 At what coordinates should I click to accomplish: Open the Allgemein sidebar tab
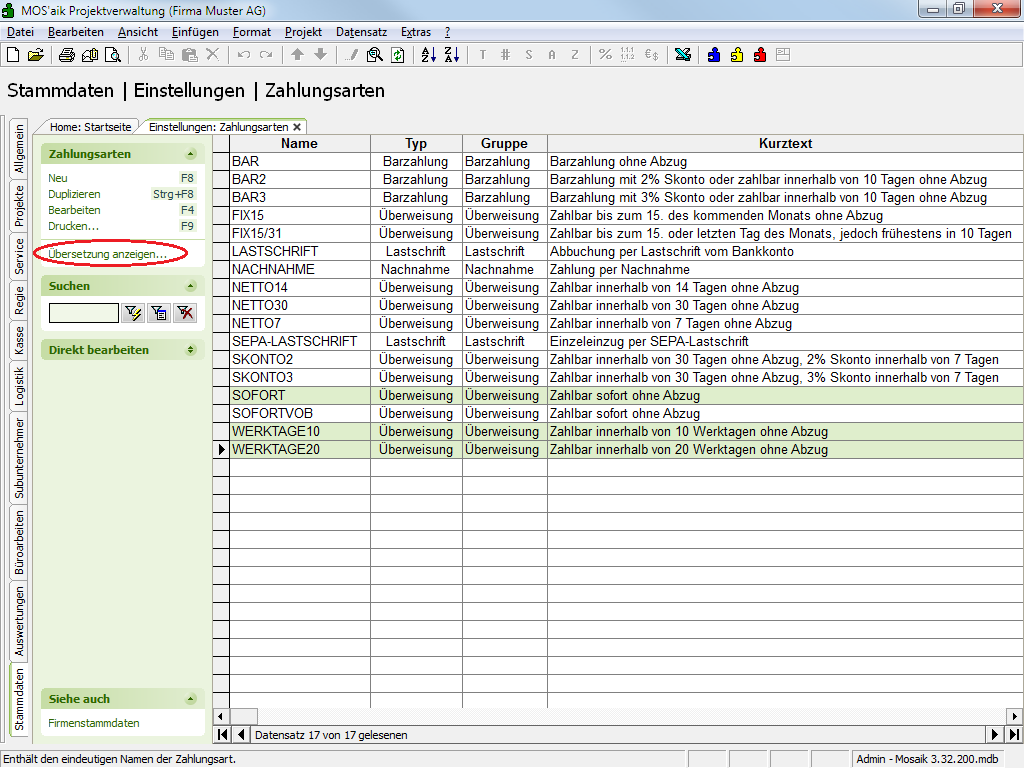pos(19,149)
